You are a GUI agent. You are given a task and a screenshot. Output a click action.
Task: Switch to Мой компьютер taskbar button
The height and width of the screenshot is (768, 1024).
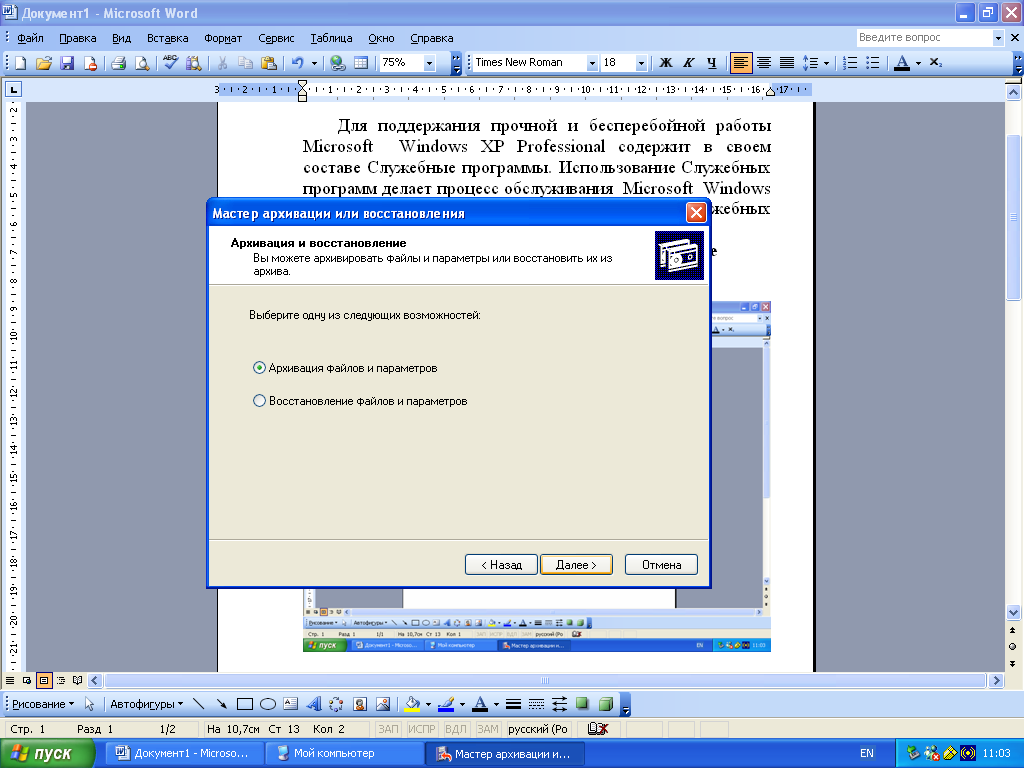(343, 754)
